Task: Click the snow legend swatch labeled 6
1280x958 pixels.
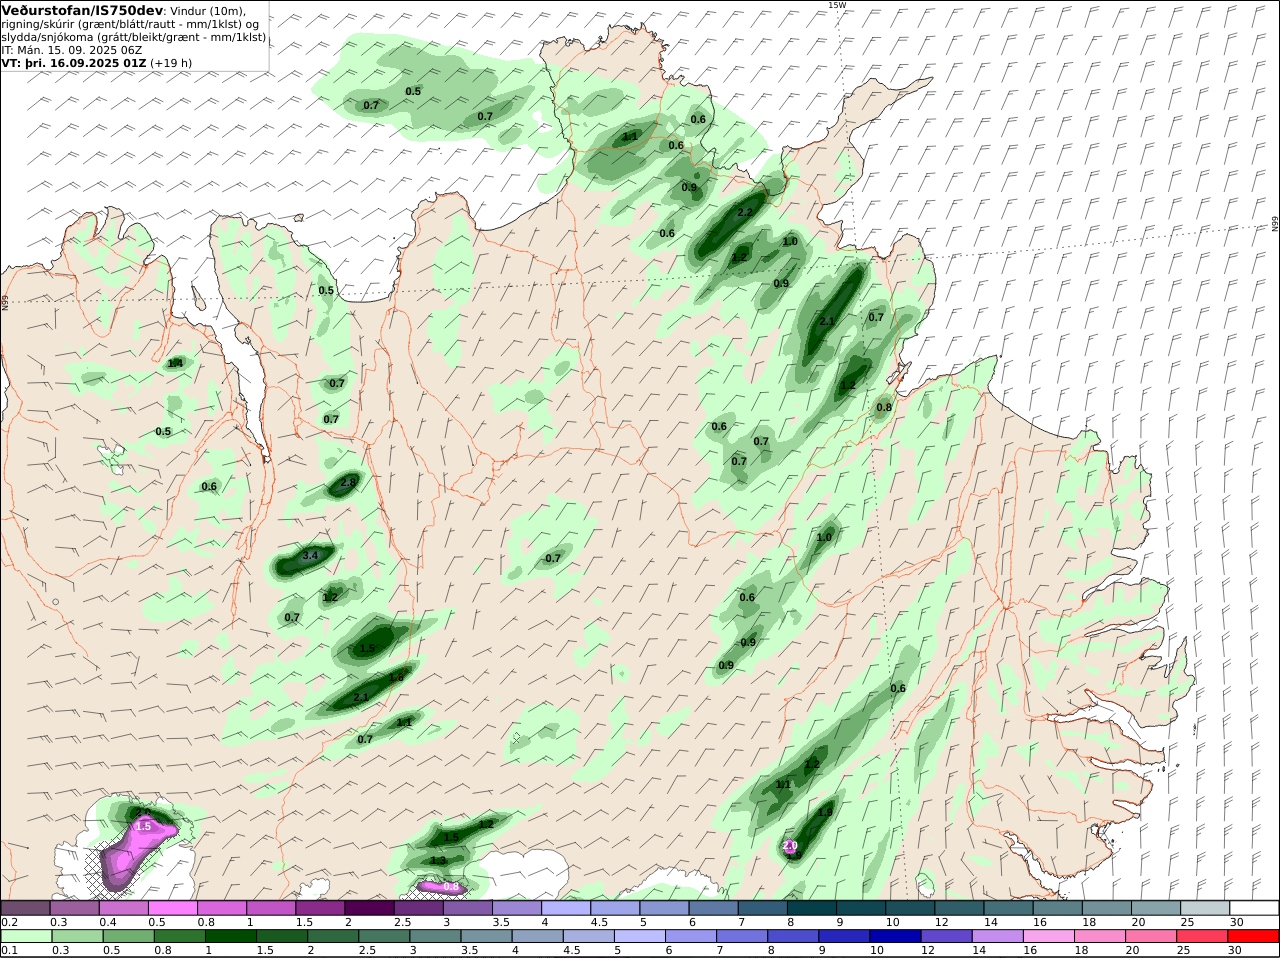Action: pyautogui.click(x=715, y=907)
